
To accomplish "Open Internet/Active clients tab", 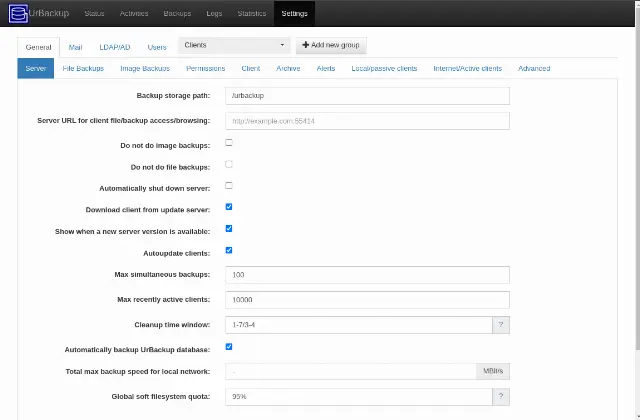I will (x=468, y=69).
